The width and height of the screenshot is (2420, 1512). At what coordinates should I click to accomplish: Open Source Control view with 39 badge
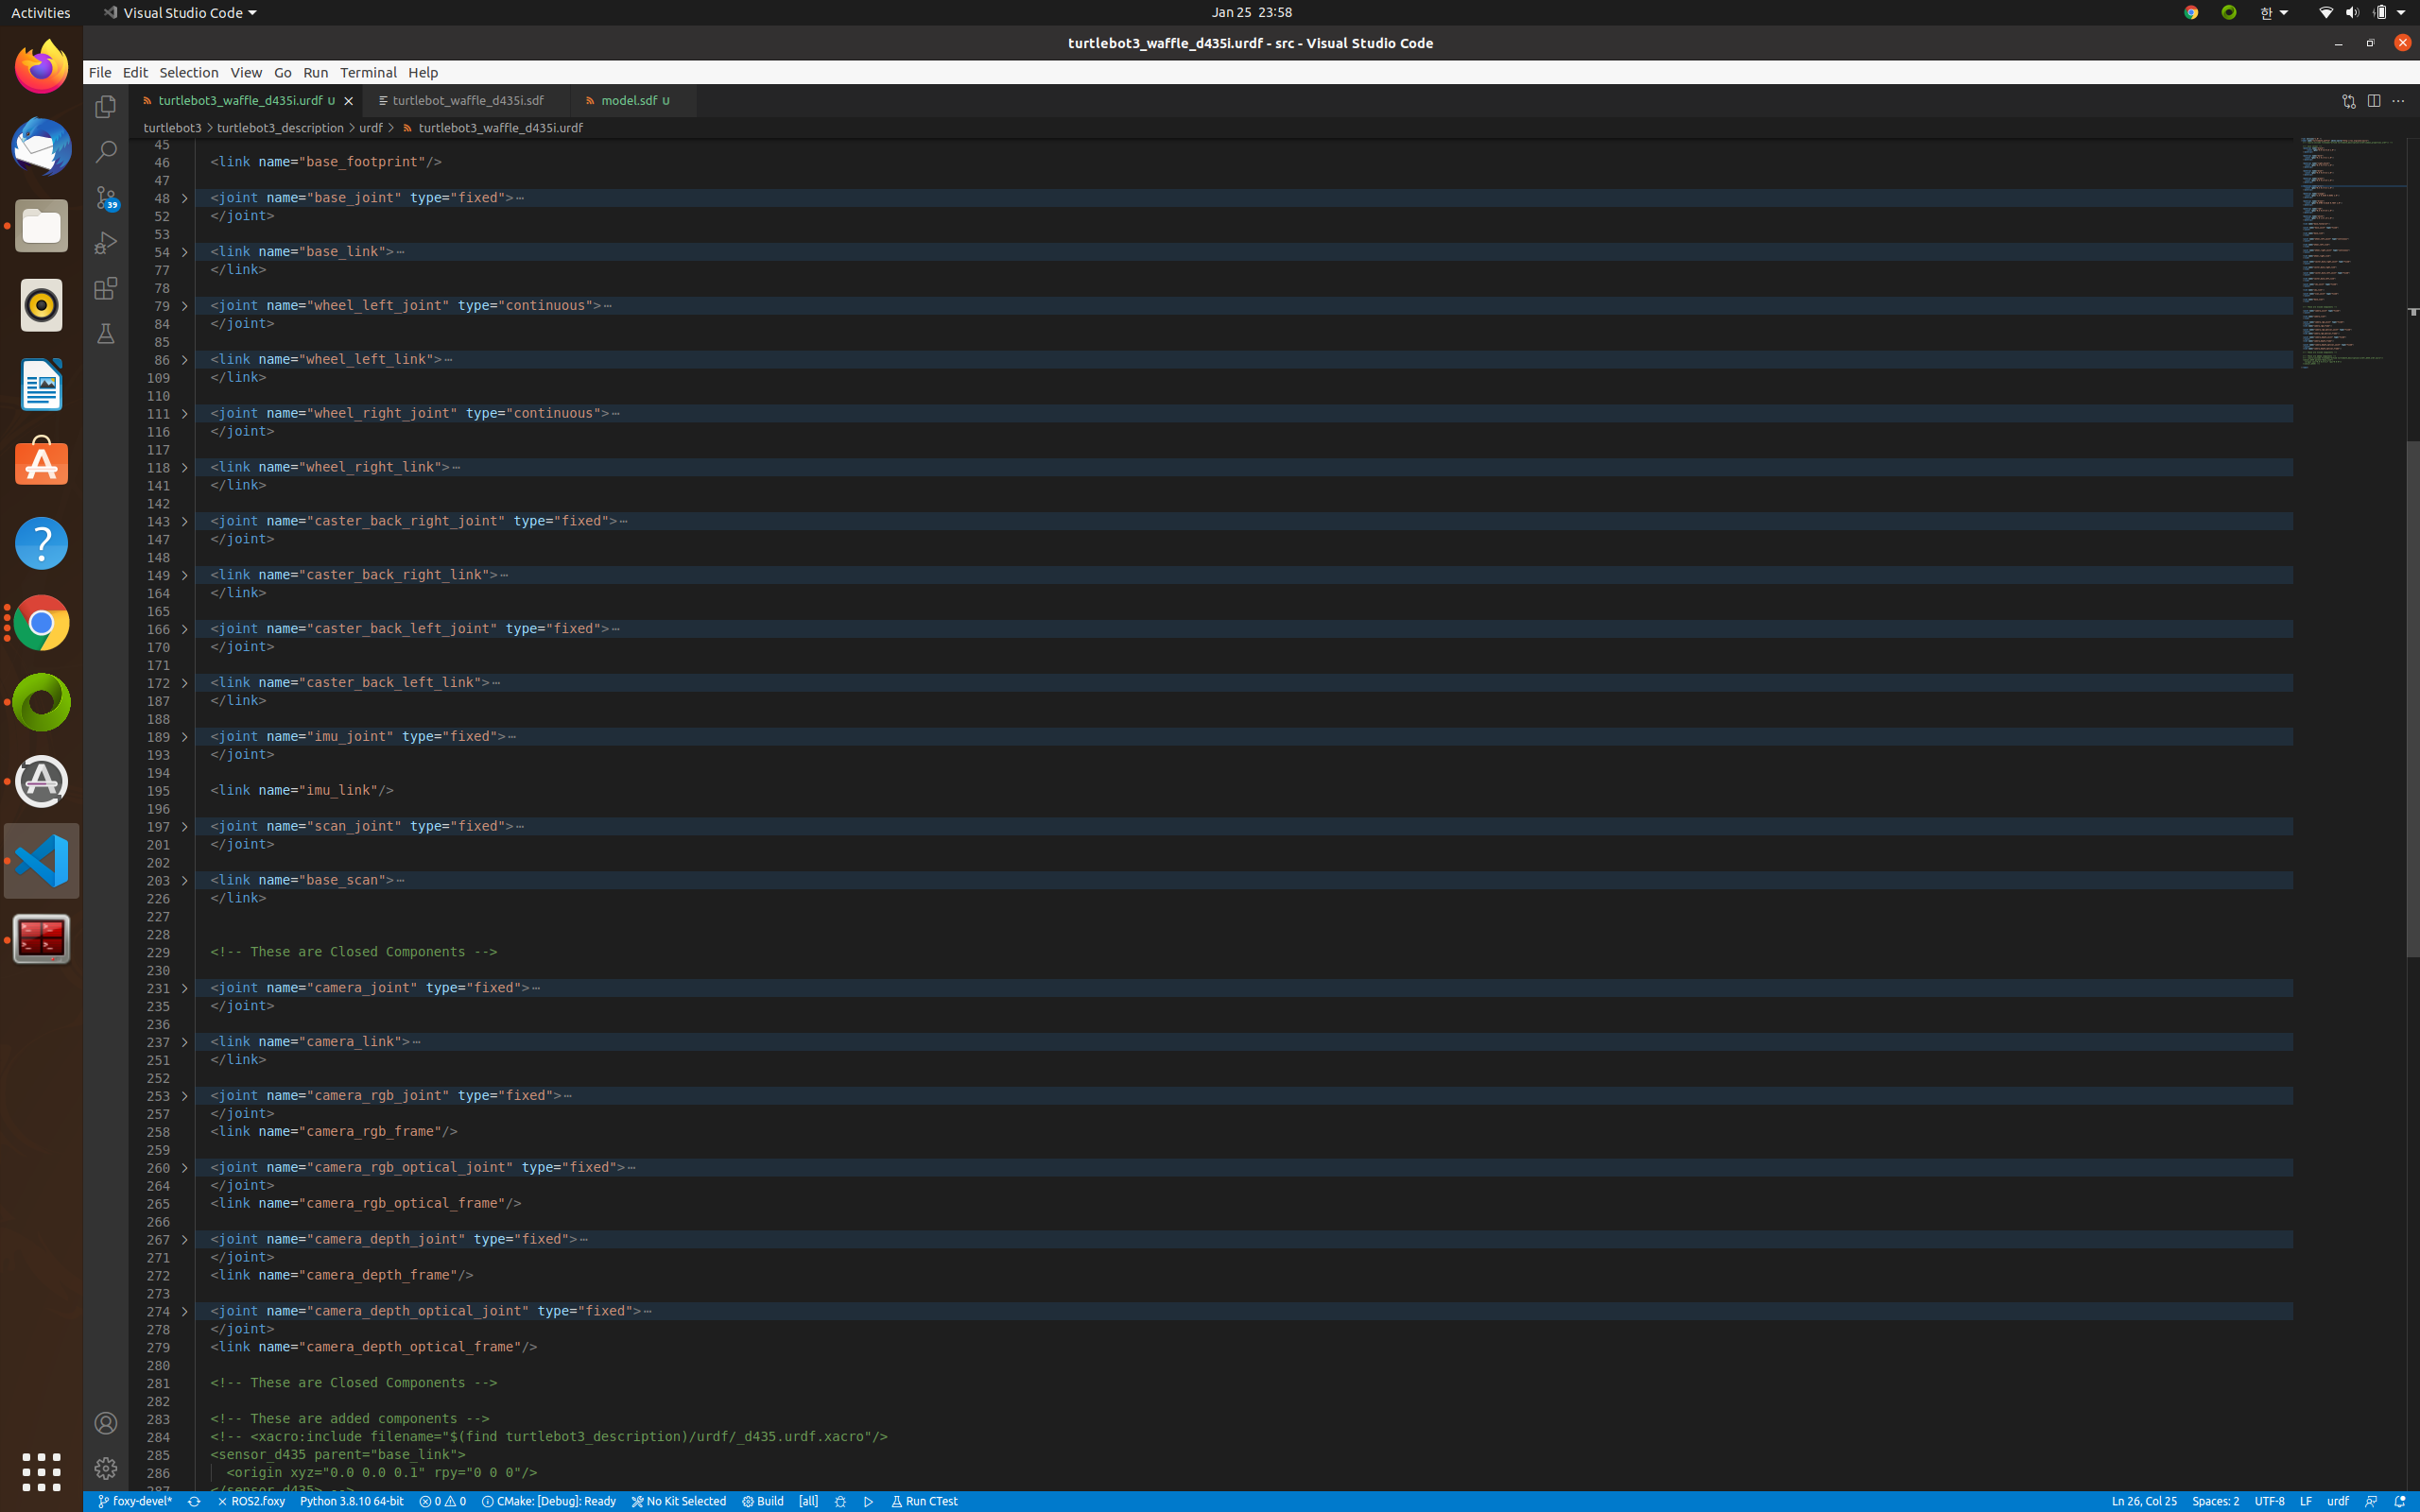click(105, 197)
